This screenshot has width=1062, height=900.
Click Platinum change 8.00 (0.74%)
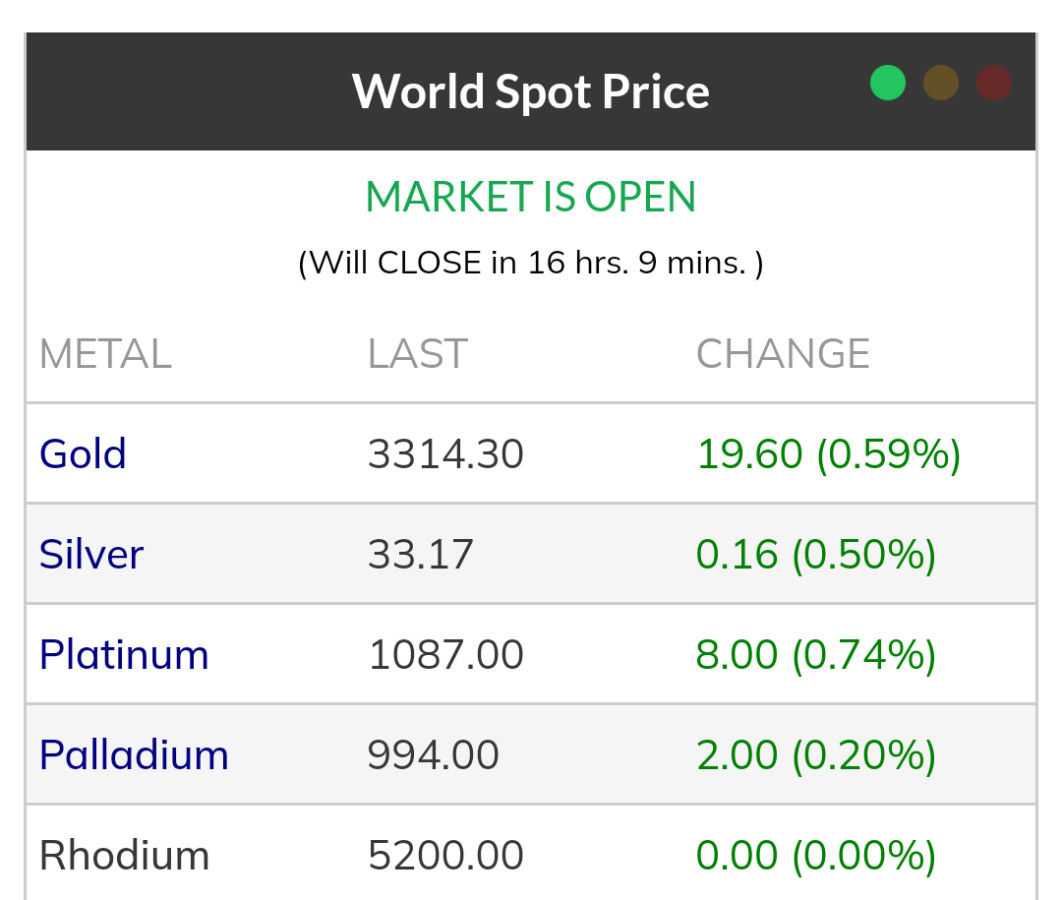(x=816, y=655)
